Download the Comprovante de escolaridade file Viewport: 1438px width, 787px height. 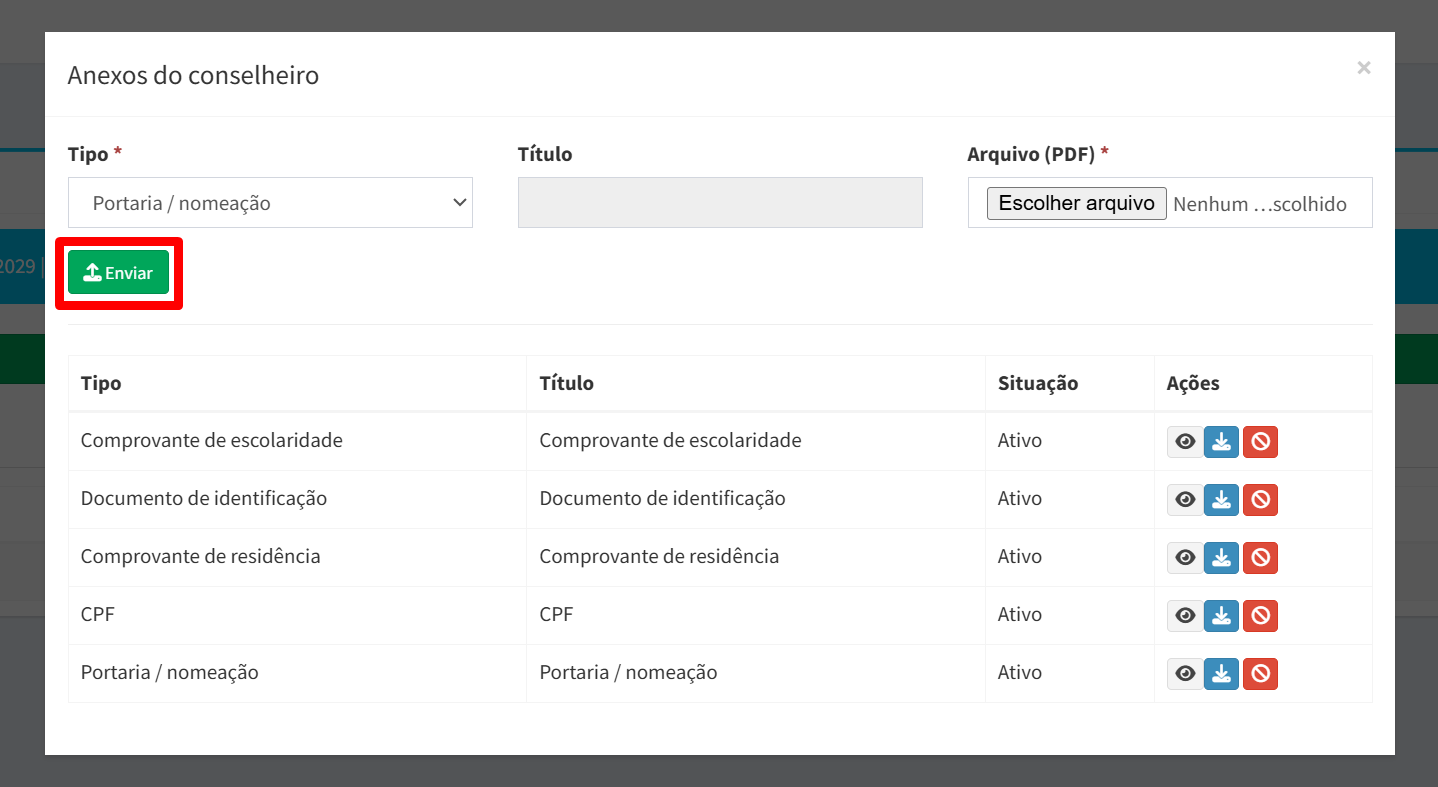tap(1221, 442)
